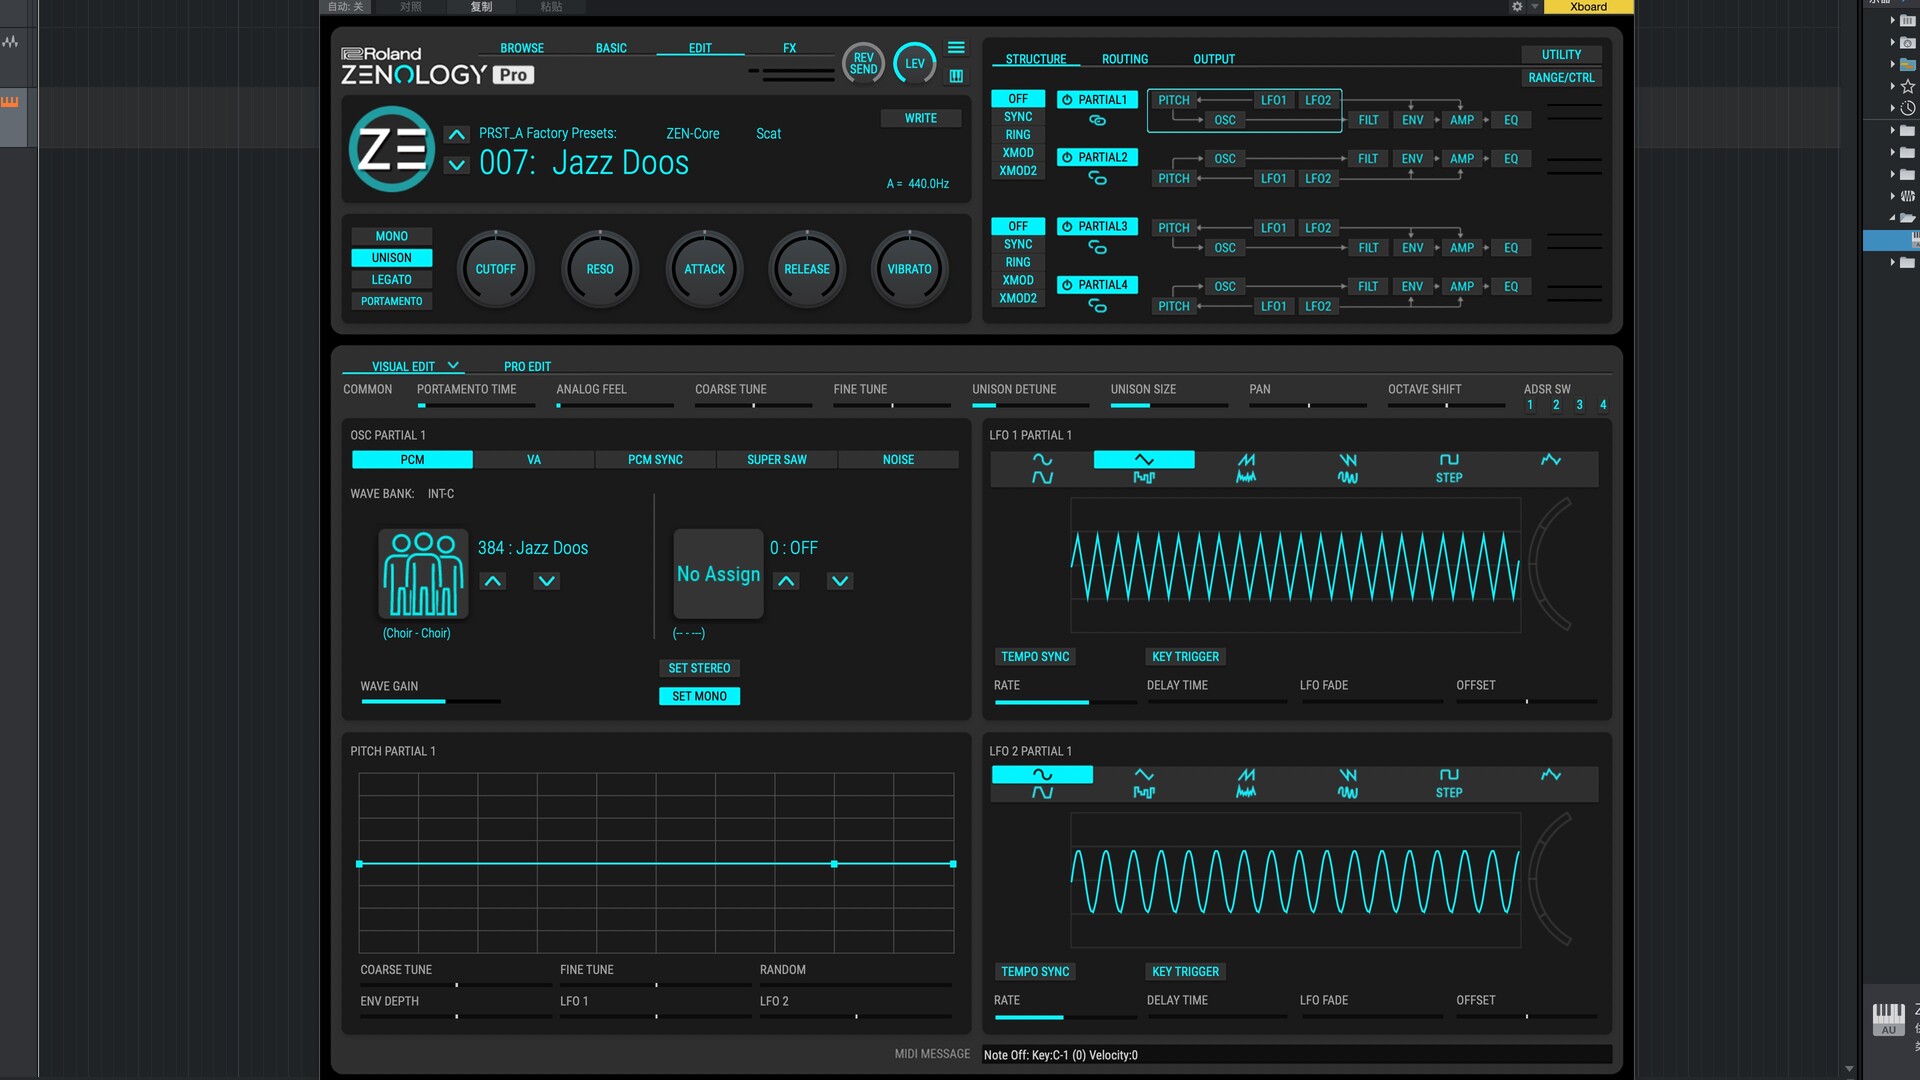Click the RANGE/CTRL button
Screen dimensions: 1920x1080
(1560, 78)
